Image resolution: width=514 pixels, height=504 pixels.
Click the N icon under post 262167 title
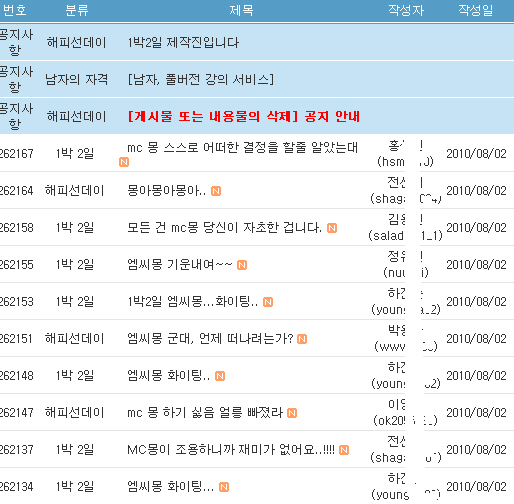click(124, 162)
